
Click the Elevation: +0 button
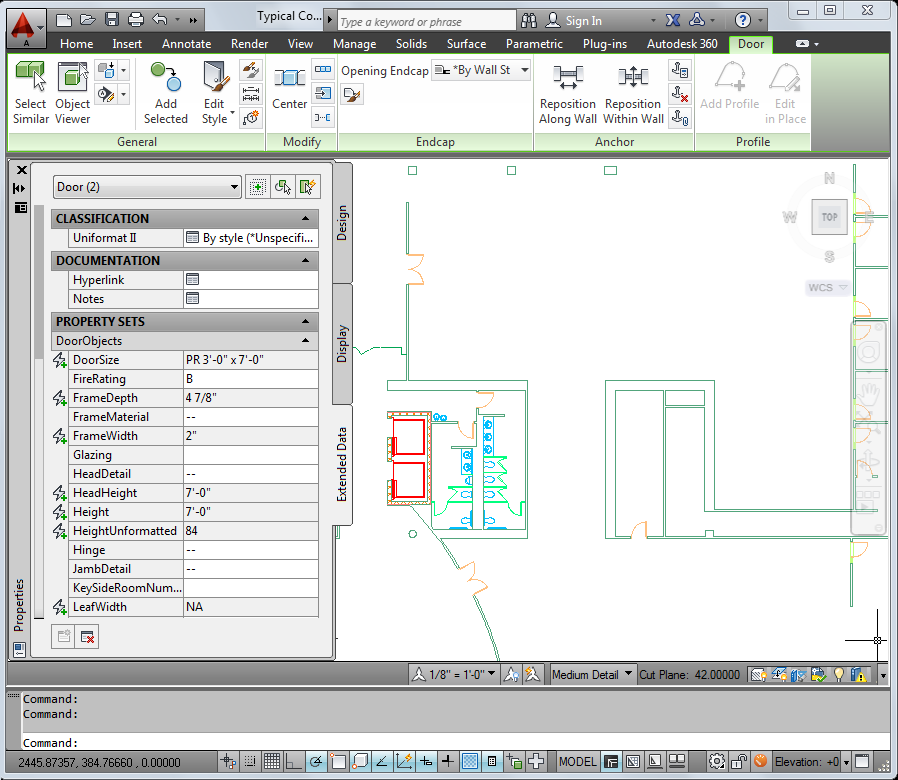tap(806, 762)
